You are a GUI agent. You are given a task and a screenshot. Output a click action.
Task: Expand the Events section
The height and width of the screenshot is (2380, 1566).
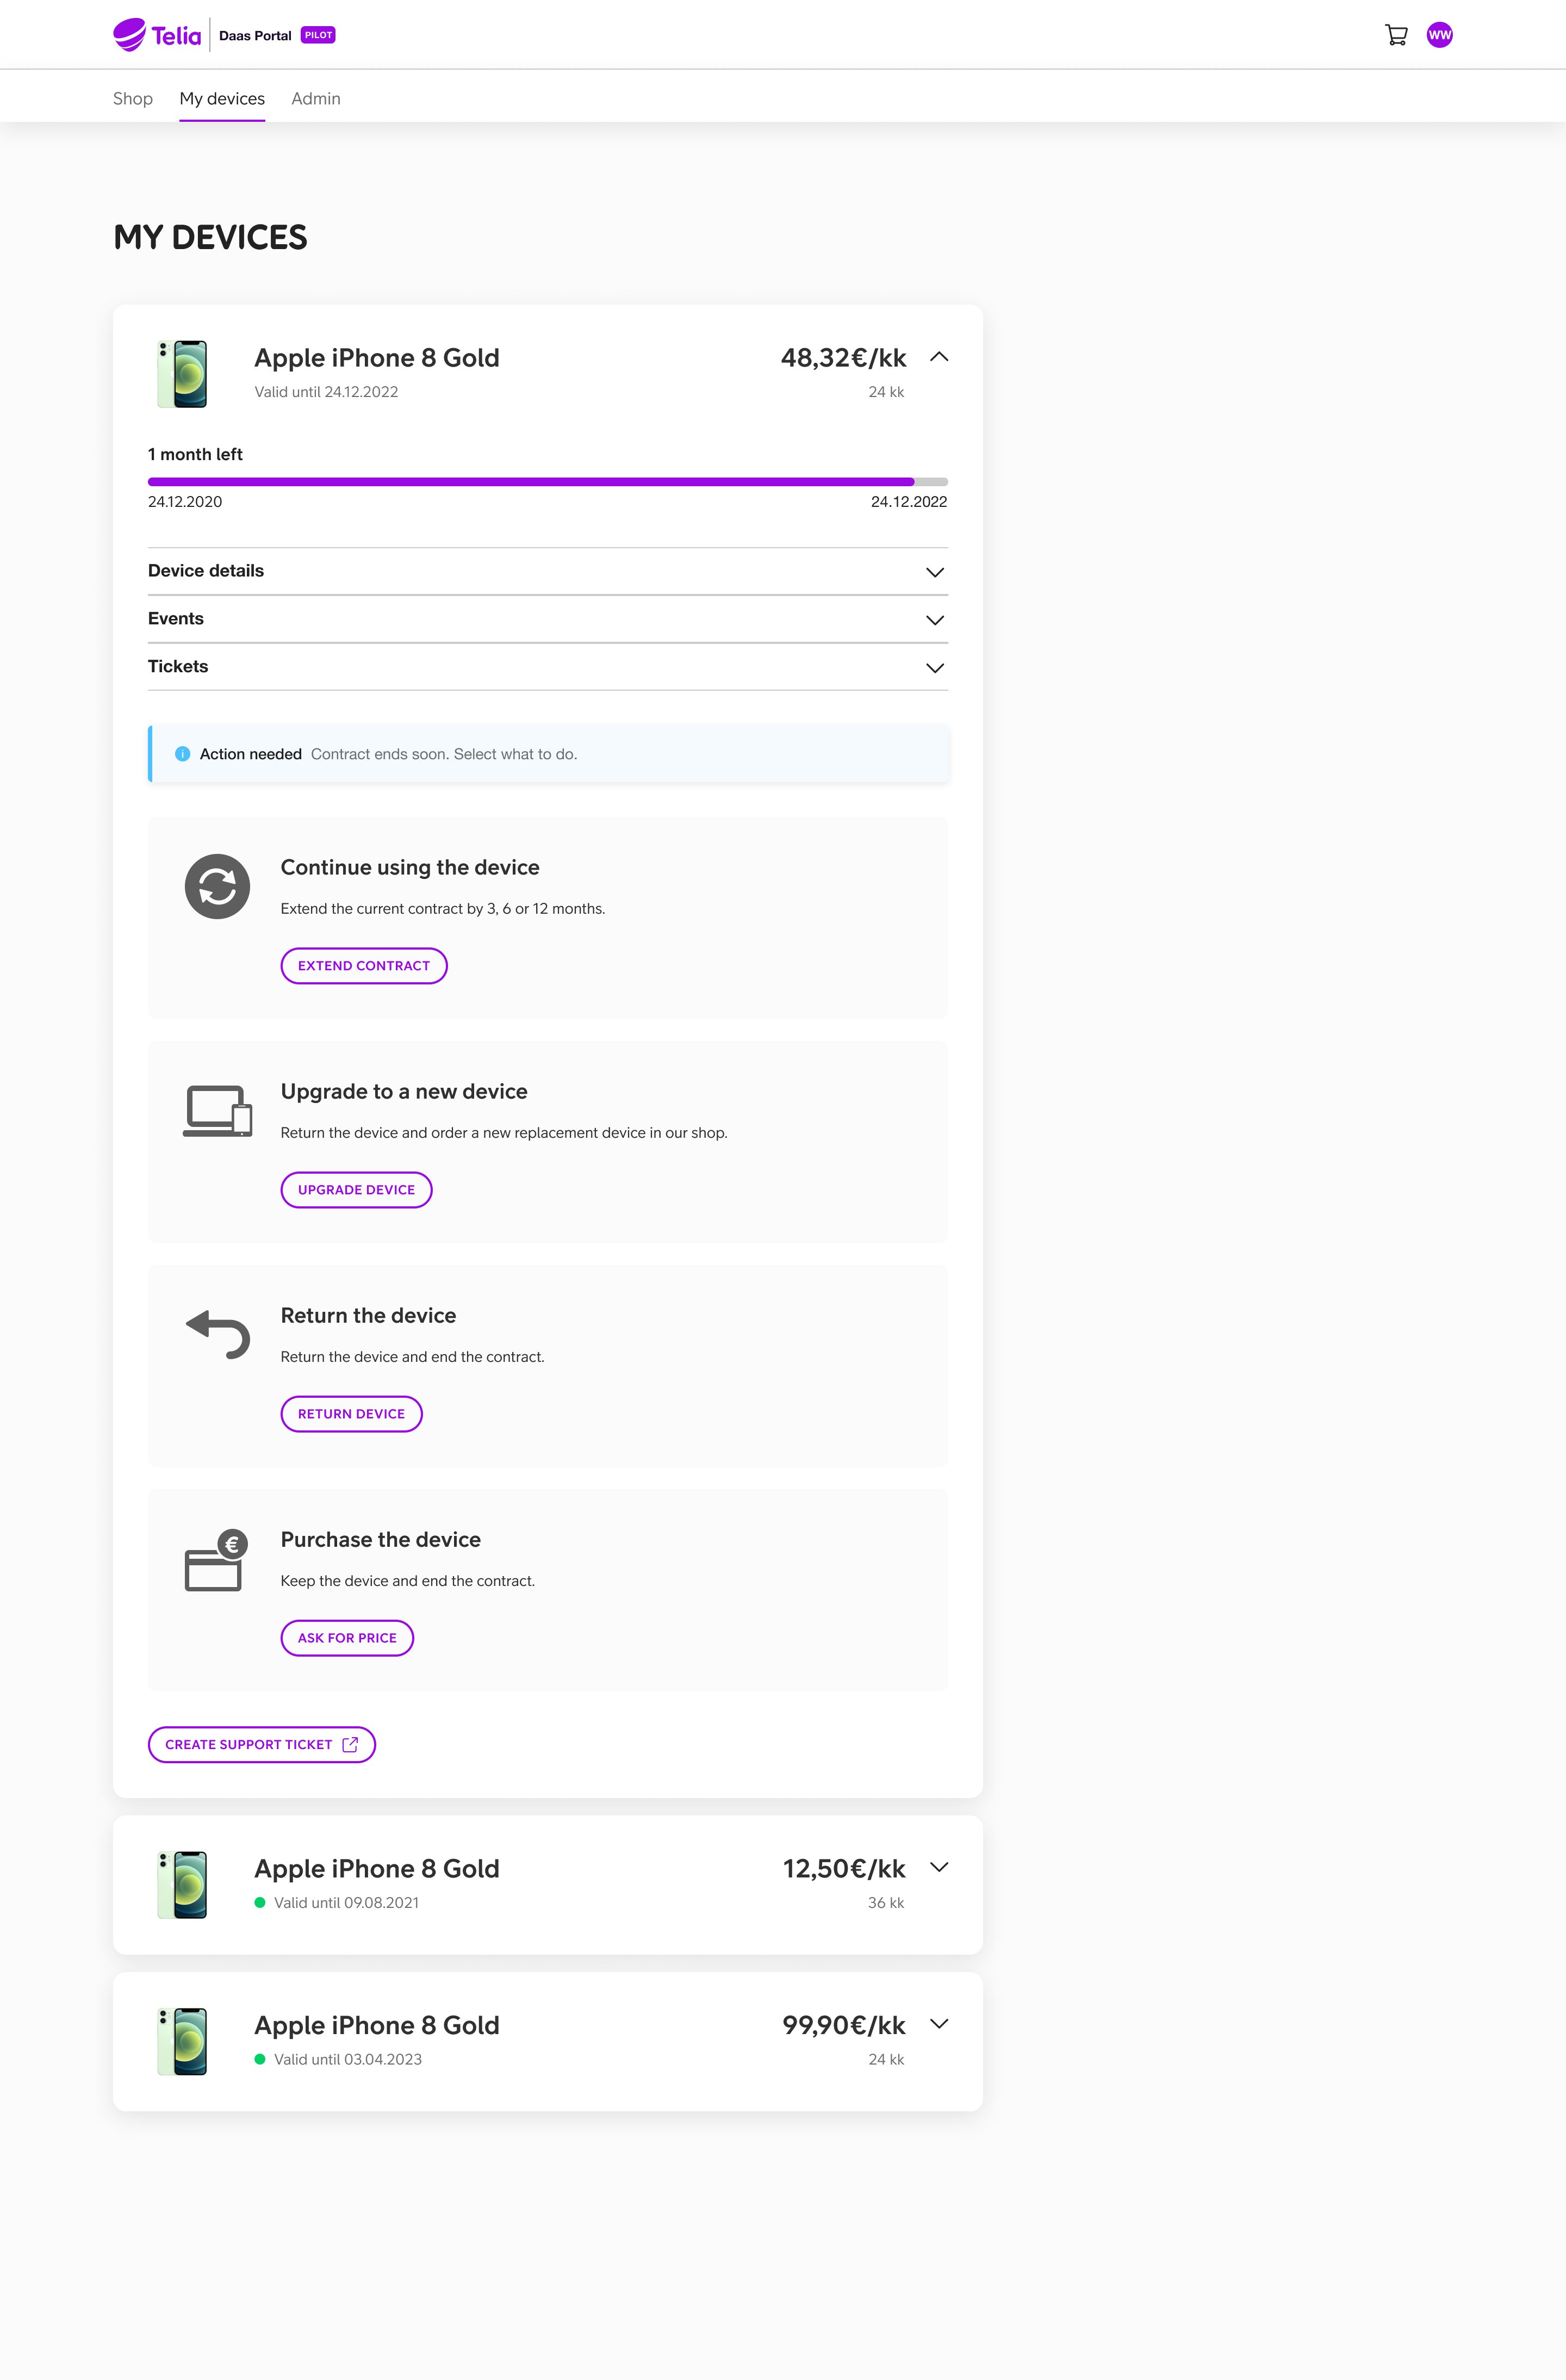547,619
